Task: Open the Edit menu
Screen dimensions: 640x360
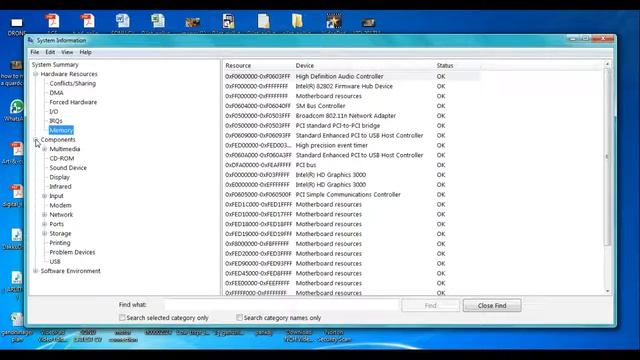Action: [50, 52]
